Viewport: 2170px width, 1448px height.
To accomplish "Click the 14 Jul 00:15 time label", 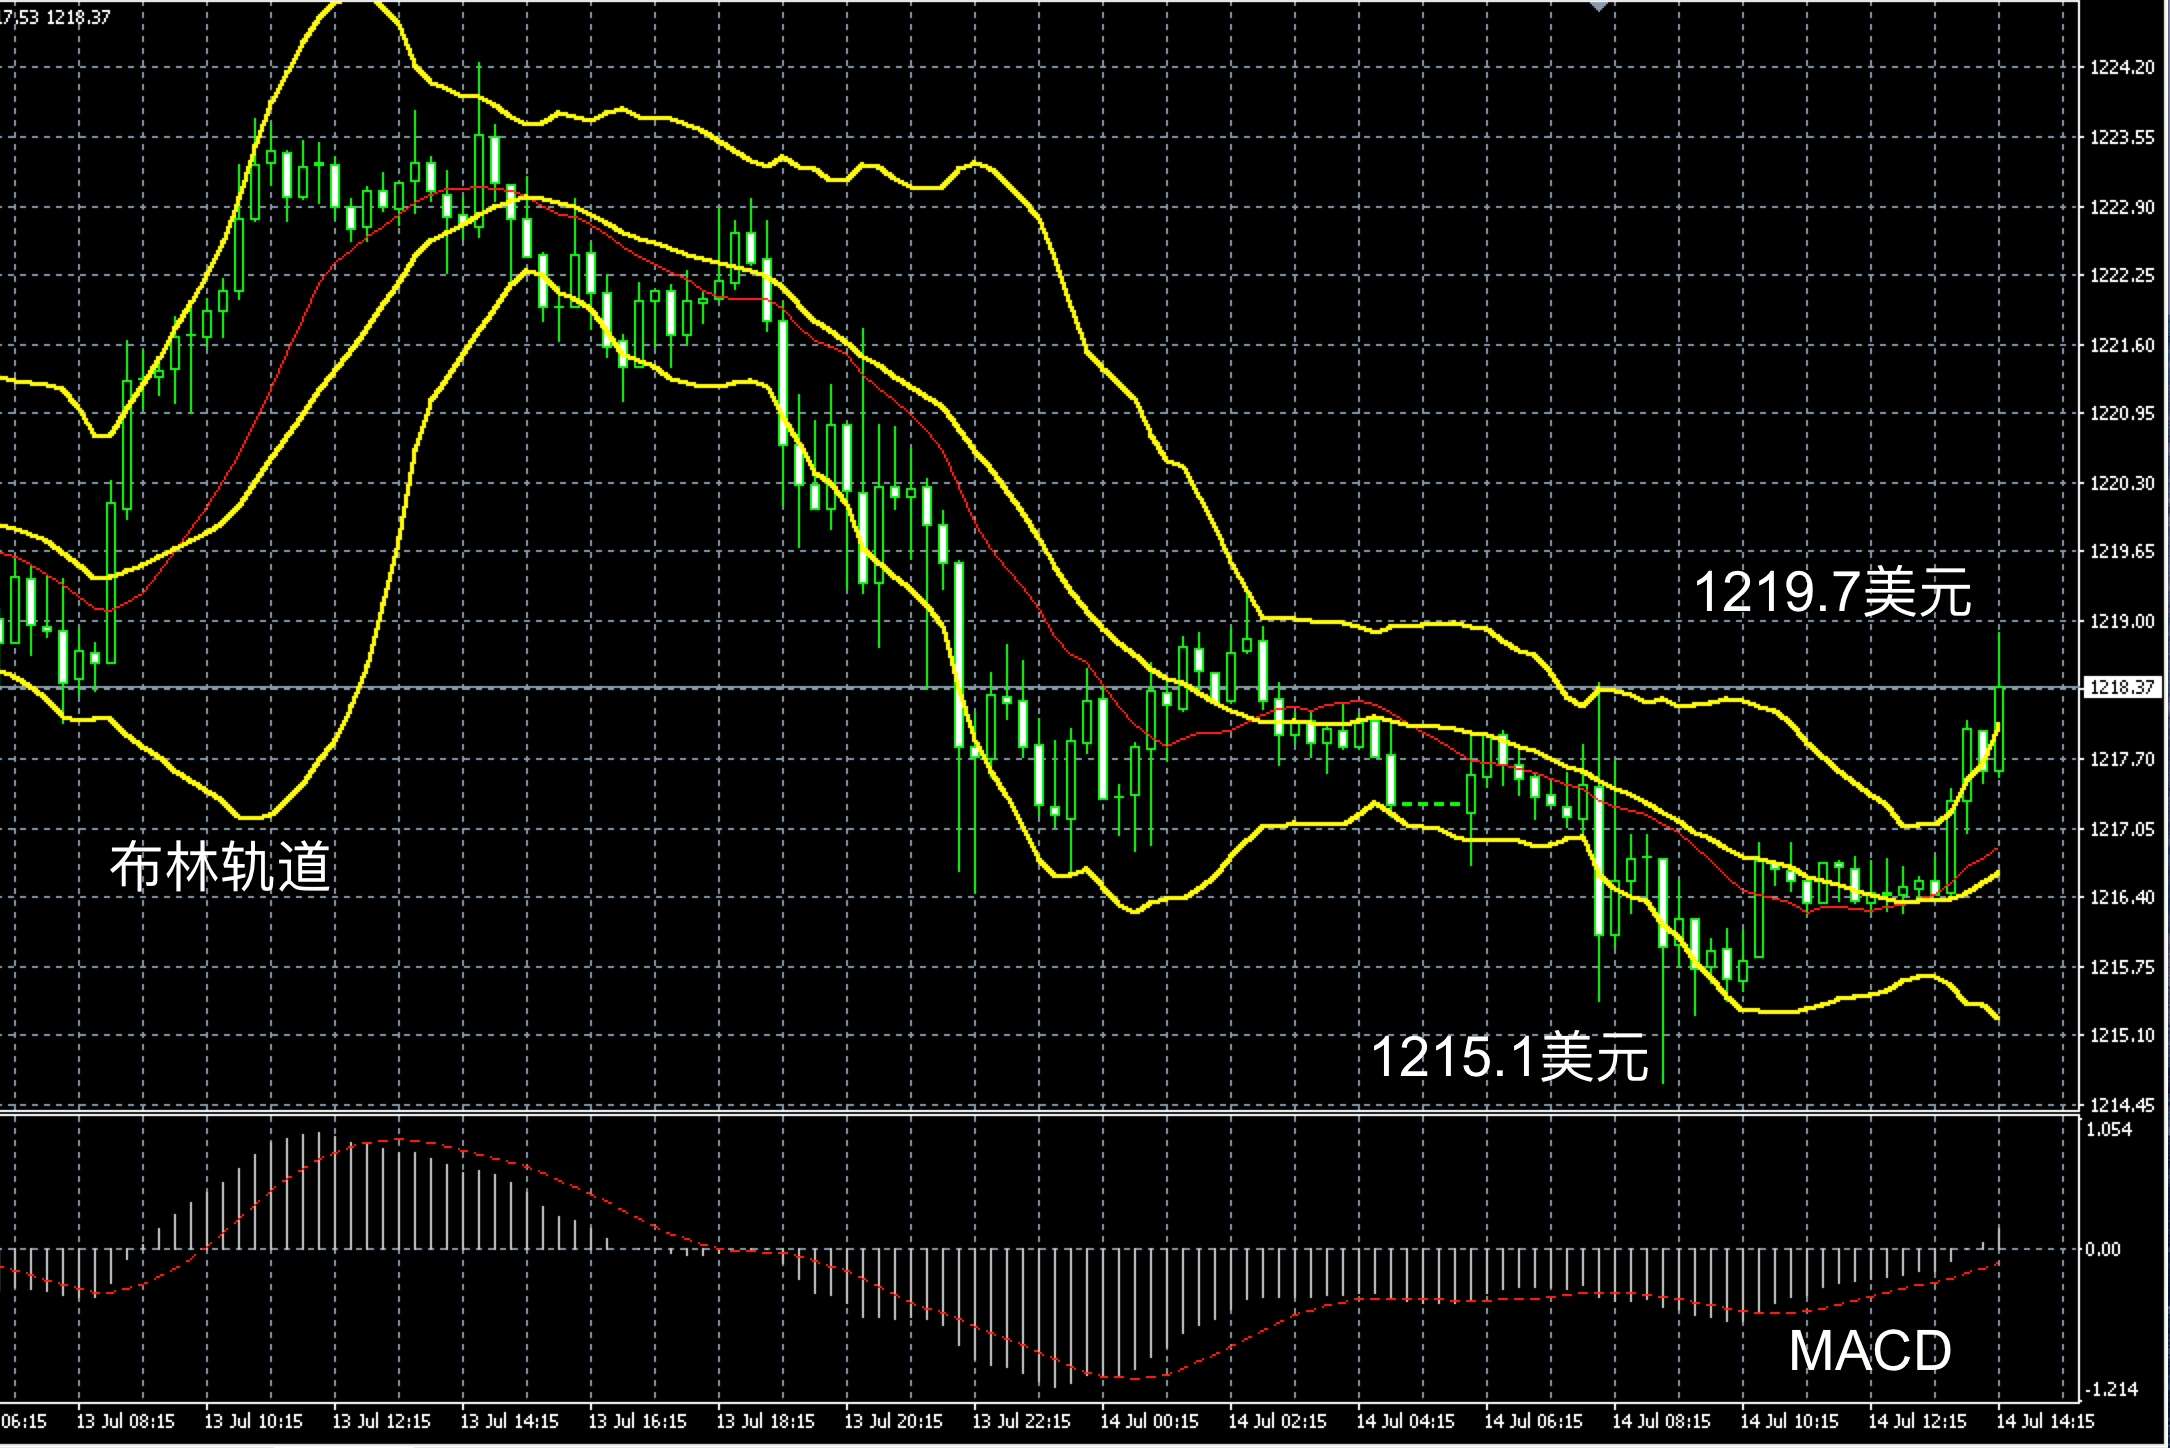I will coord(1149,1421).
